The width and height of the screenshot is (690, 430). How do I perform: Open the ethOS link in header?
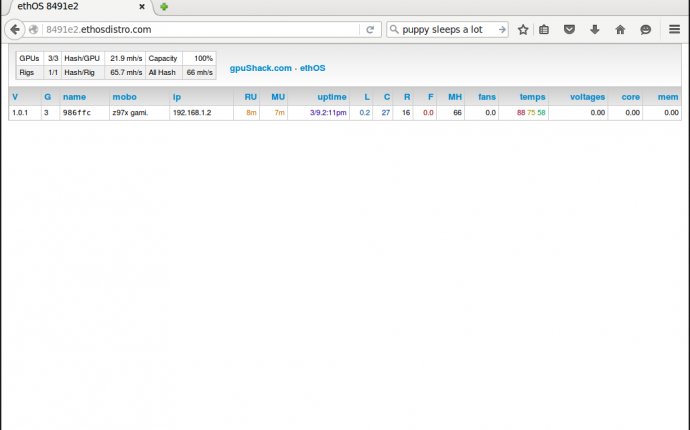[x=312, y=68]
